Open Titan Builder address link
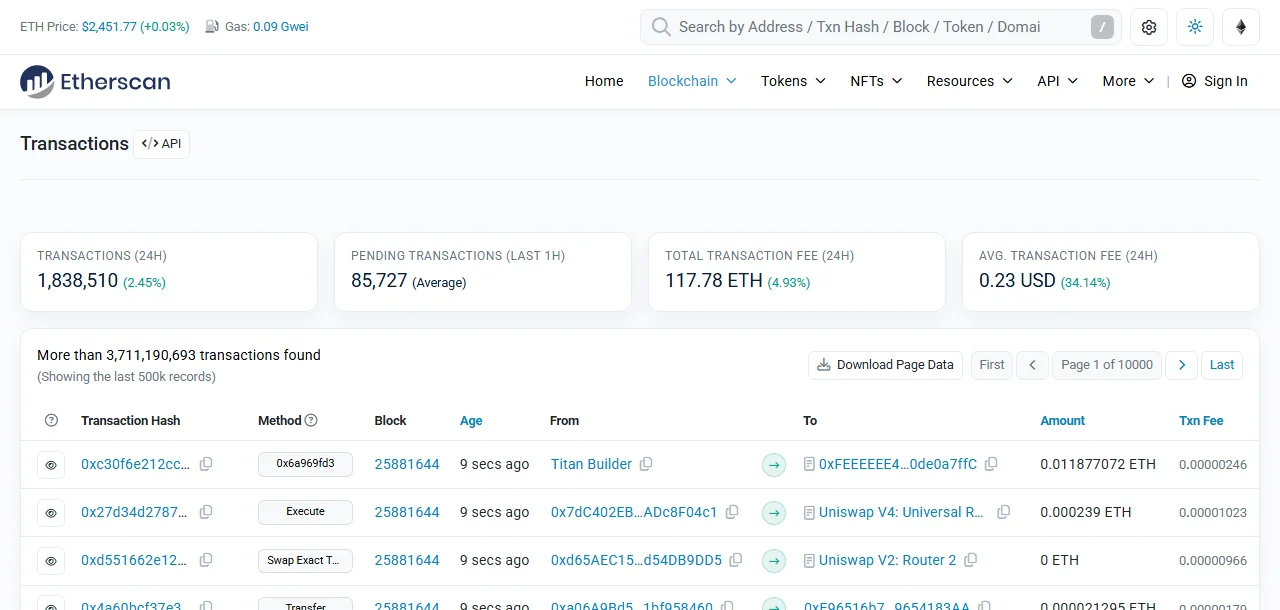1280x610 pixels. [x=591, y=464]
